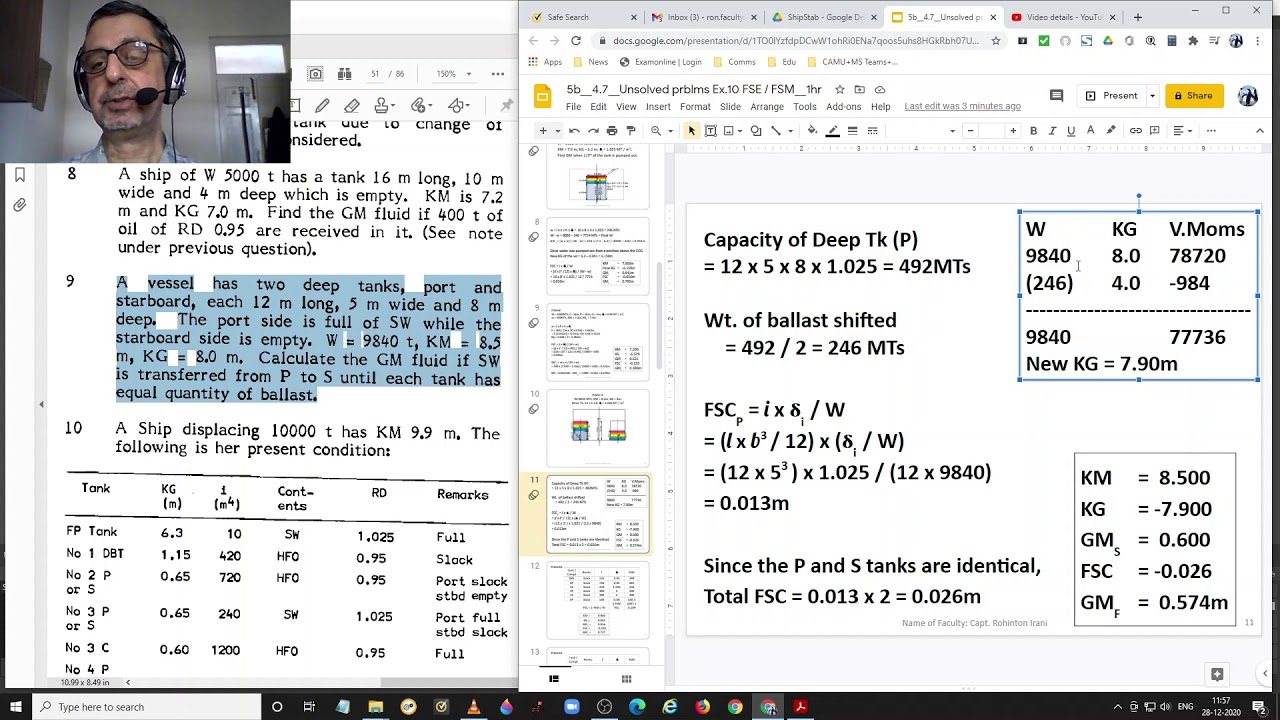Open the PDF bookmarks panel icon
The height and width of the screenshot is (720, 1280).
(19, 175)
